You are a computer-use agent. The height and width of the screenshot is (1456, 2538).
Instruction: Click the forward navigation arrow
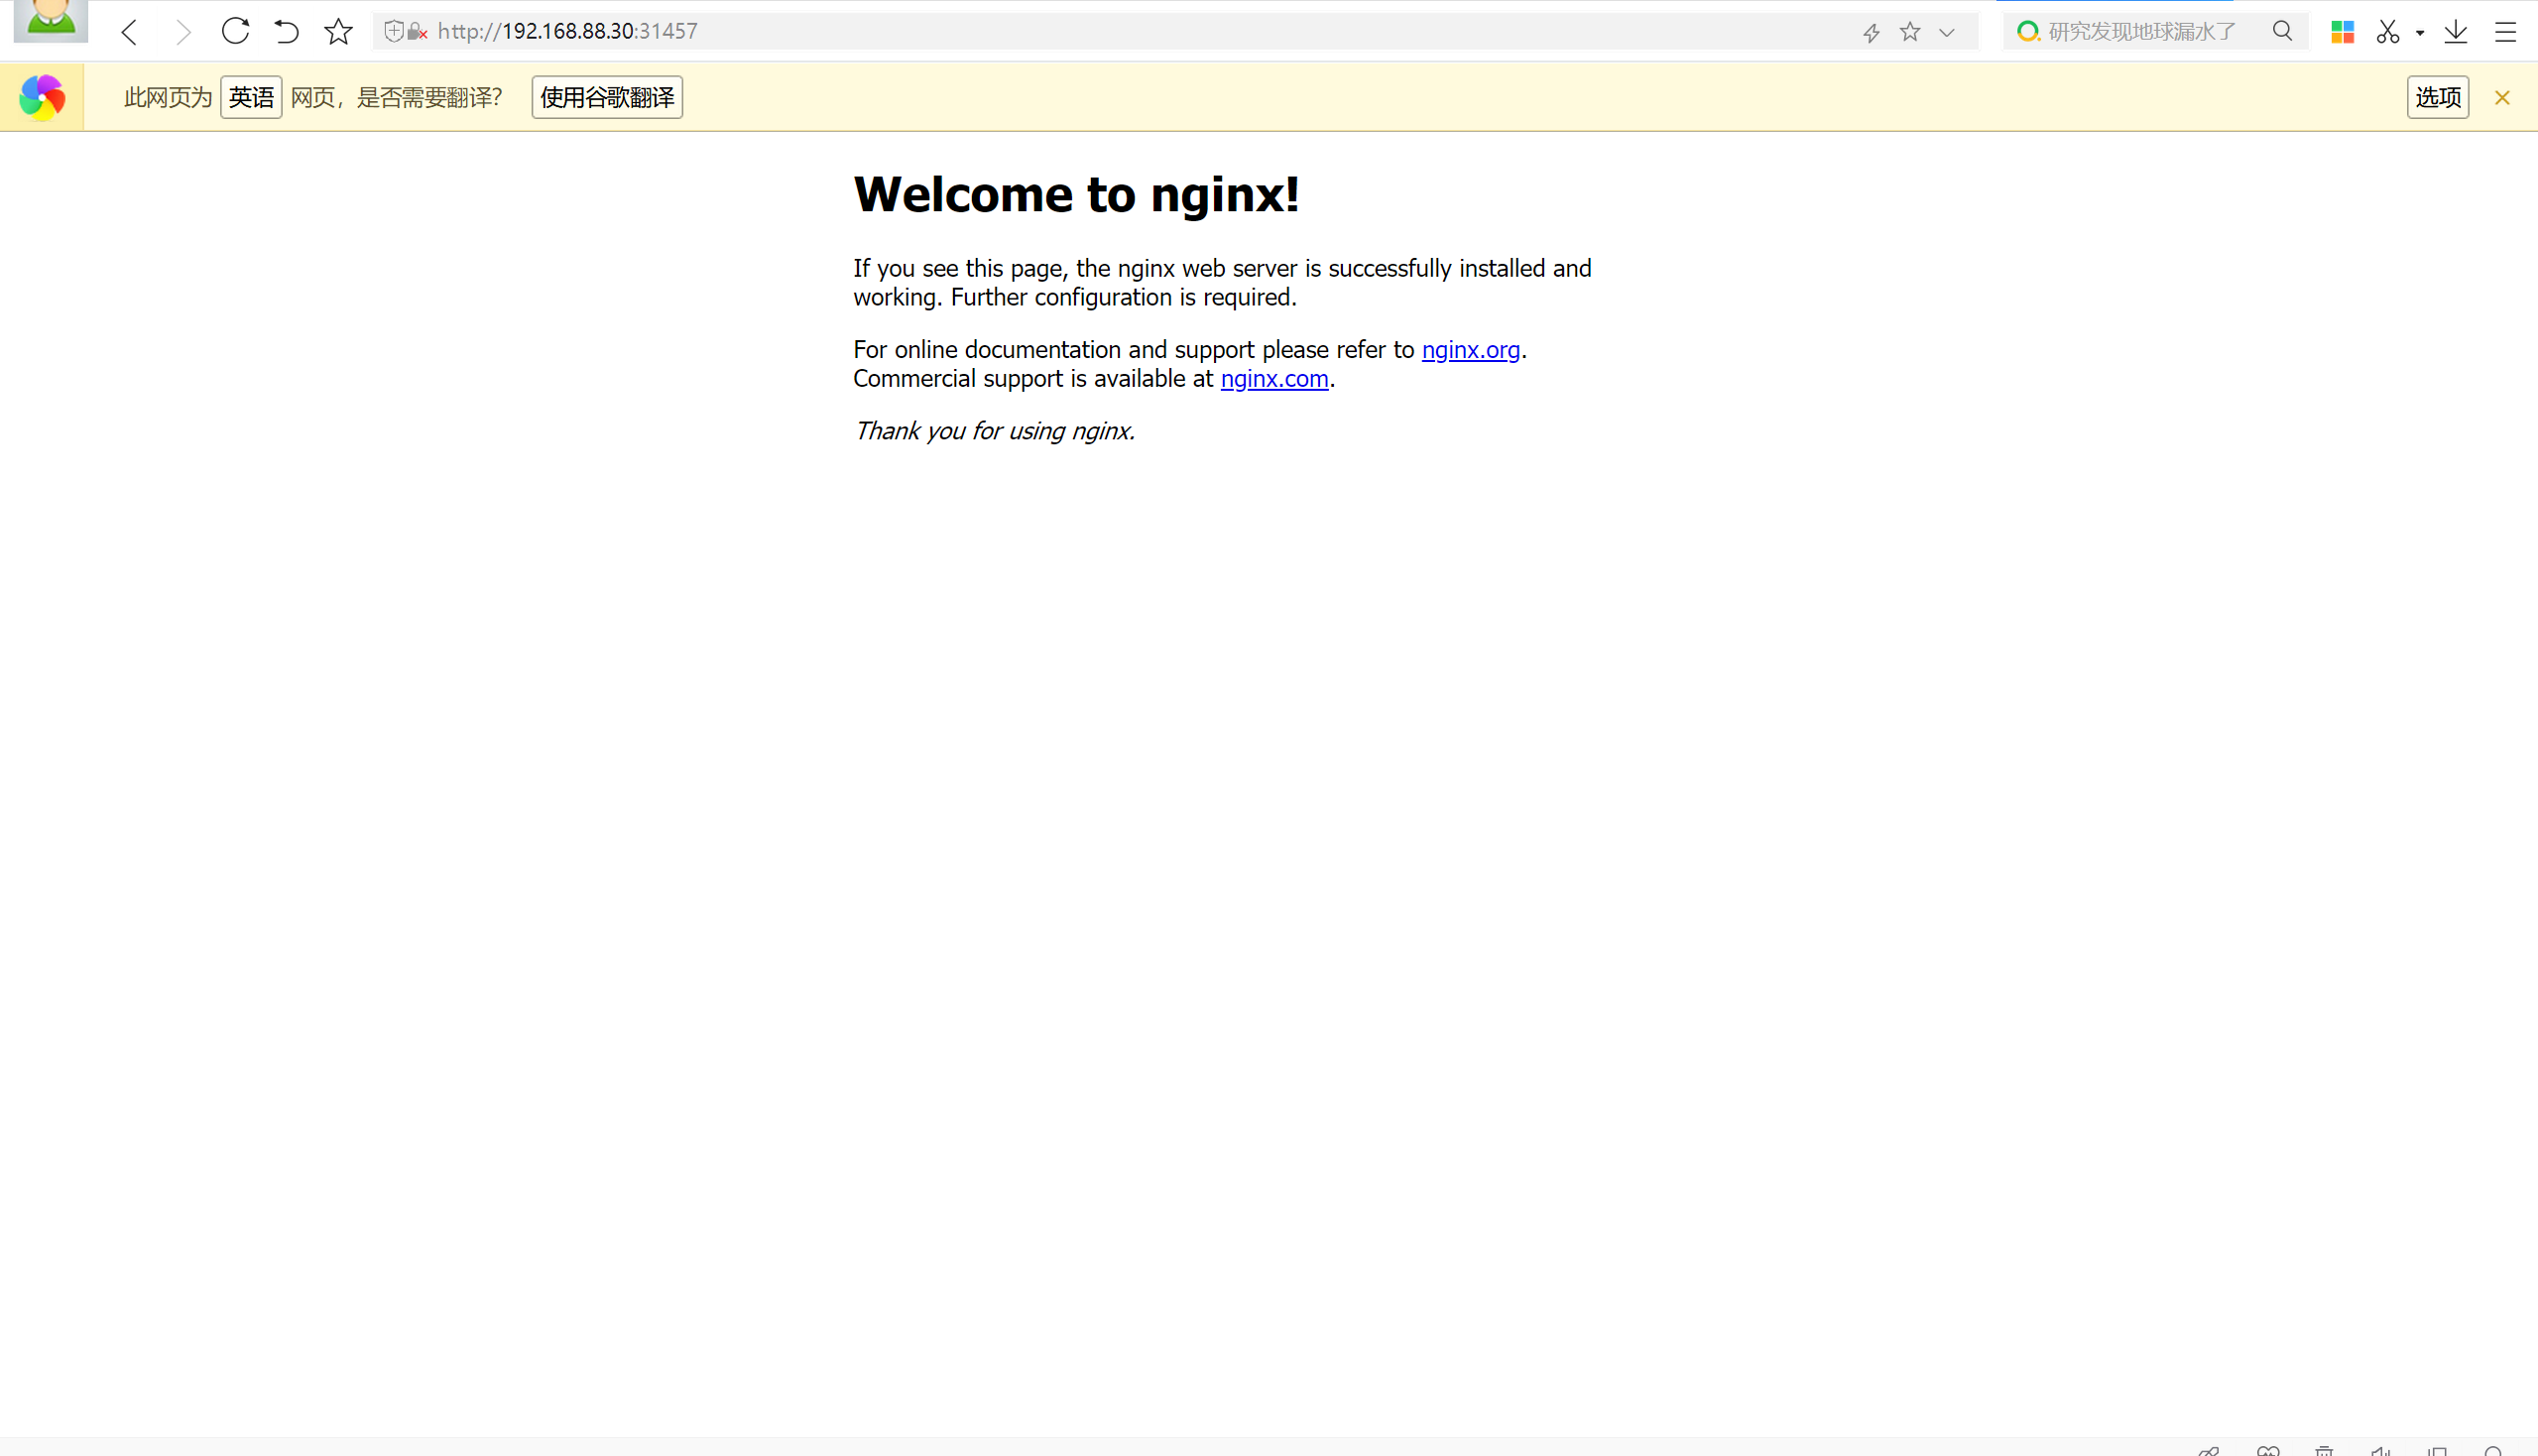(x=182, y=32)
